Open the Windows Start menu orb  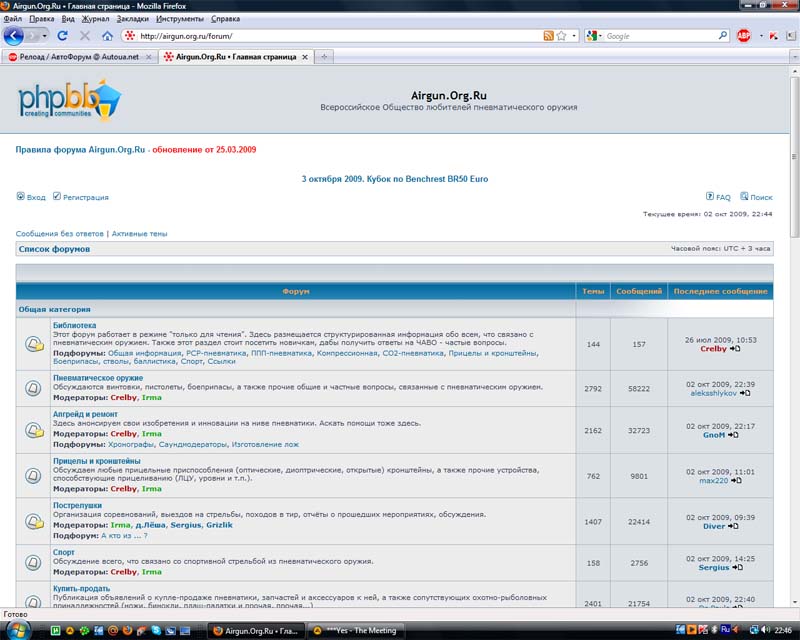[x=18, y=630]
